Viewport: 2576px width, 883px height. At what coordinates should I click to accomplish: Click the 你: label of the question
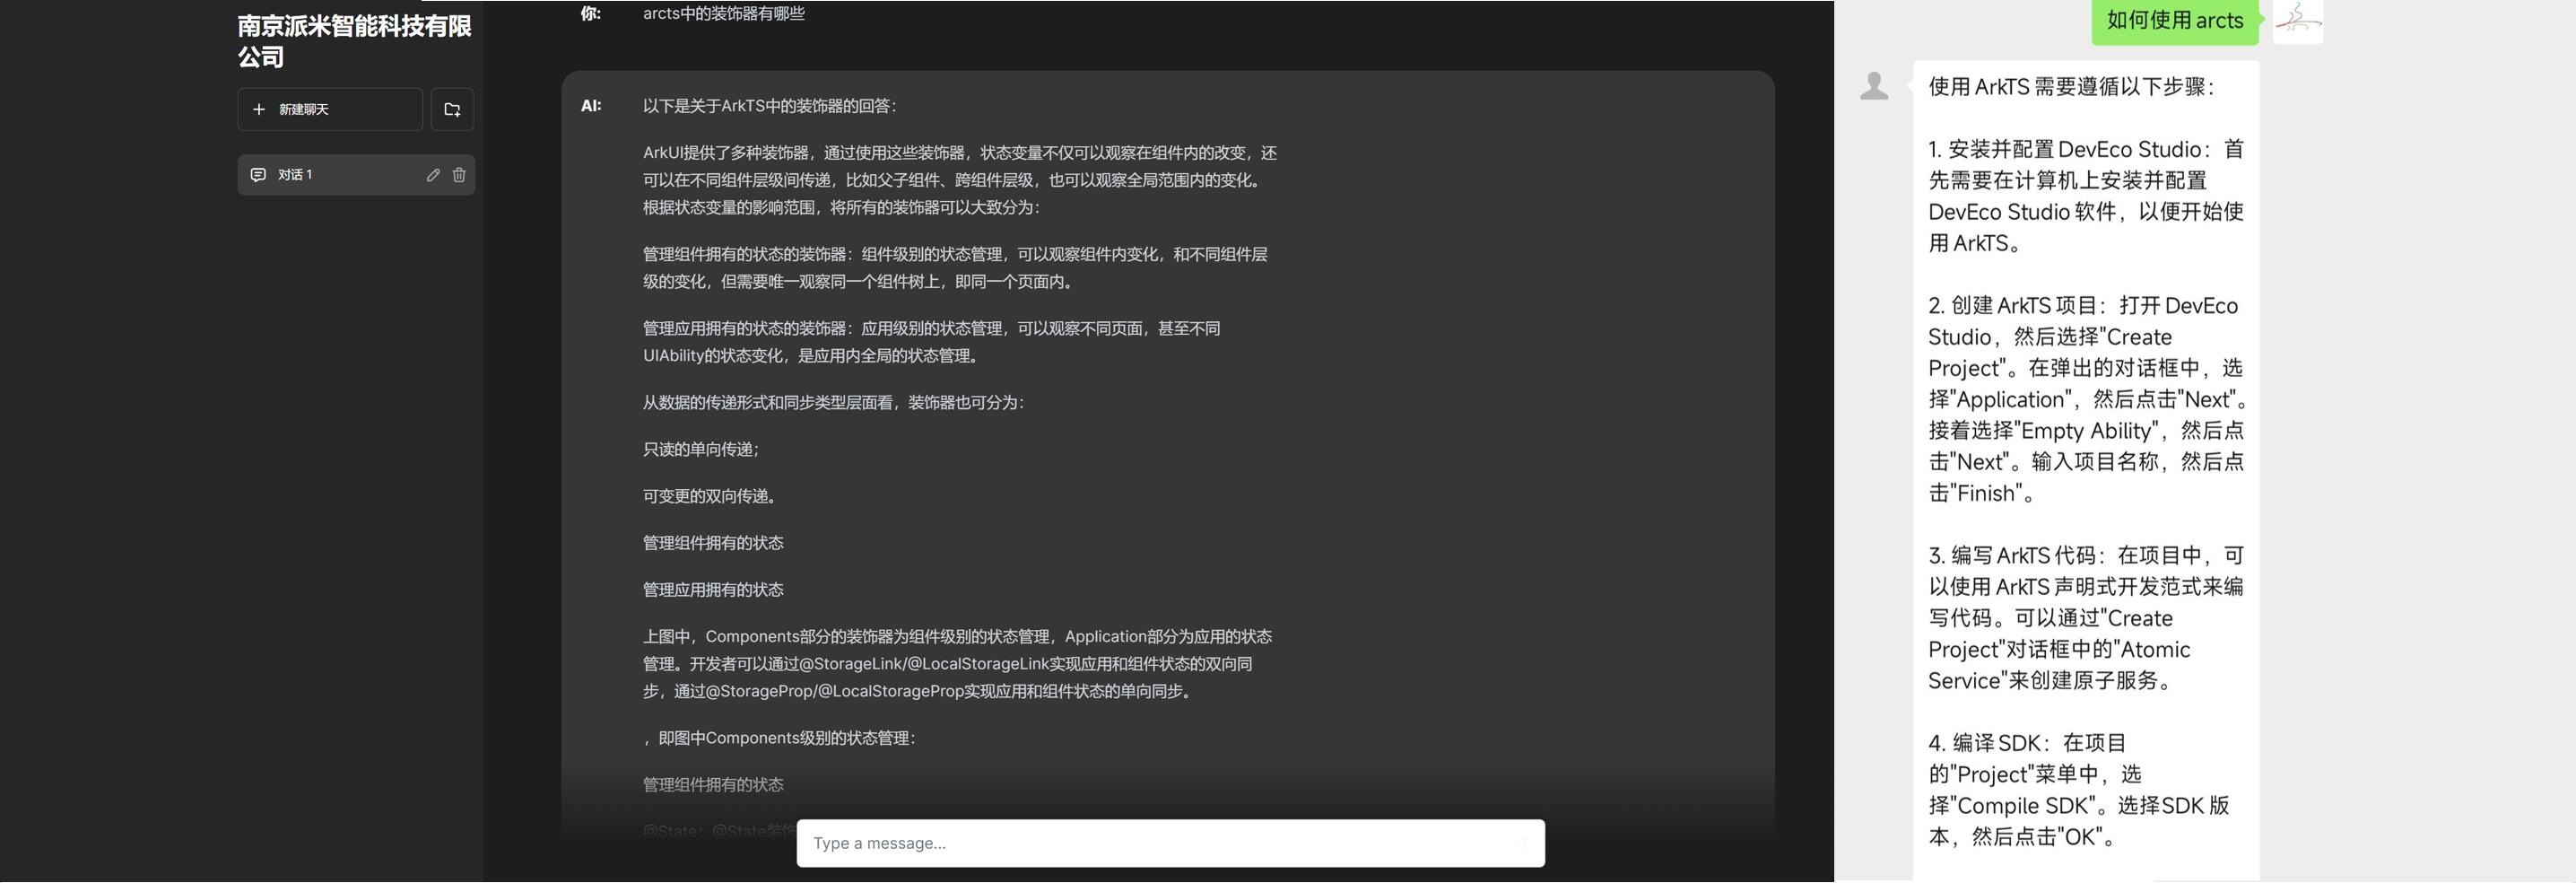(591, 14)
